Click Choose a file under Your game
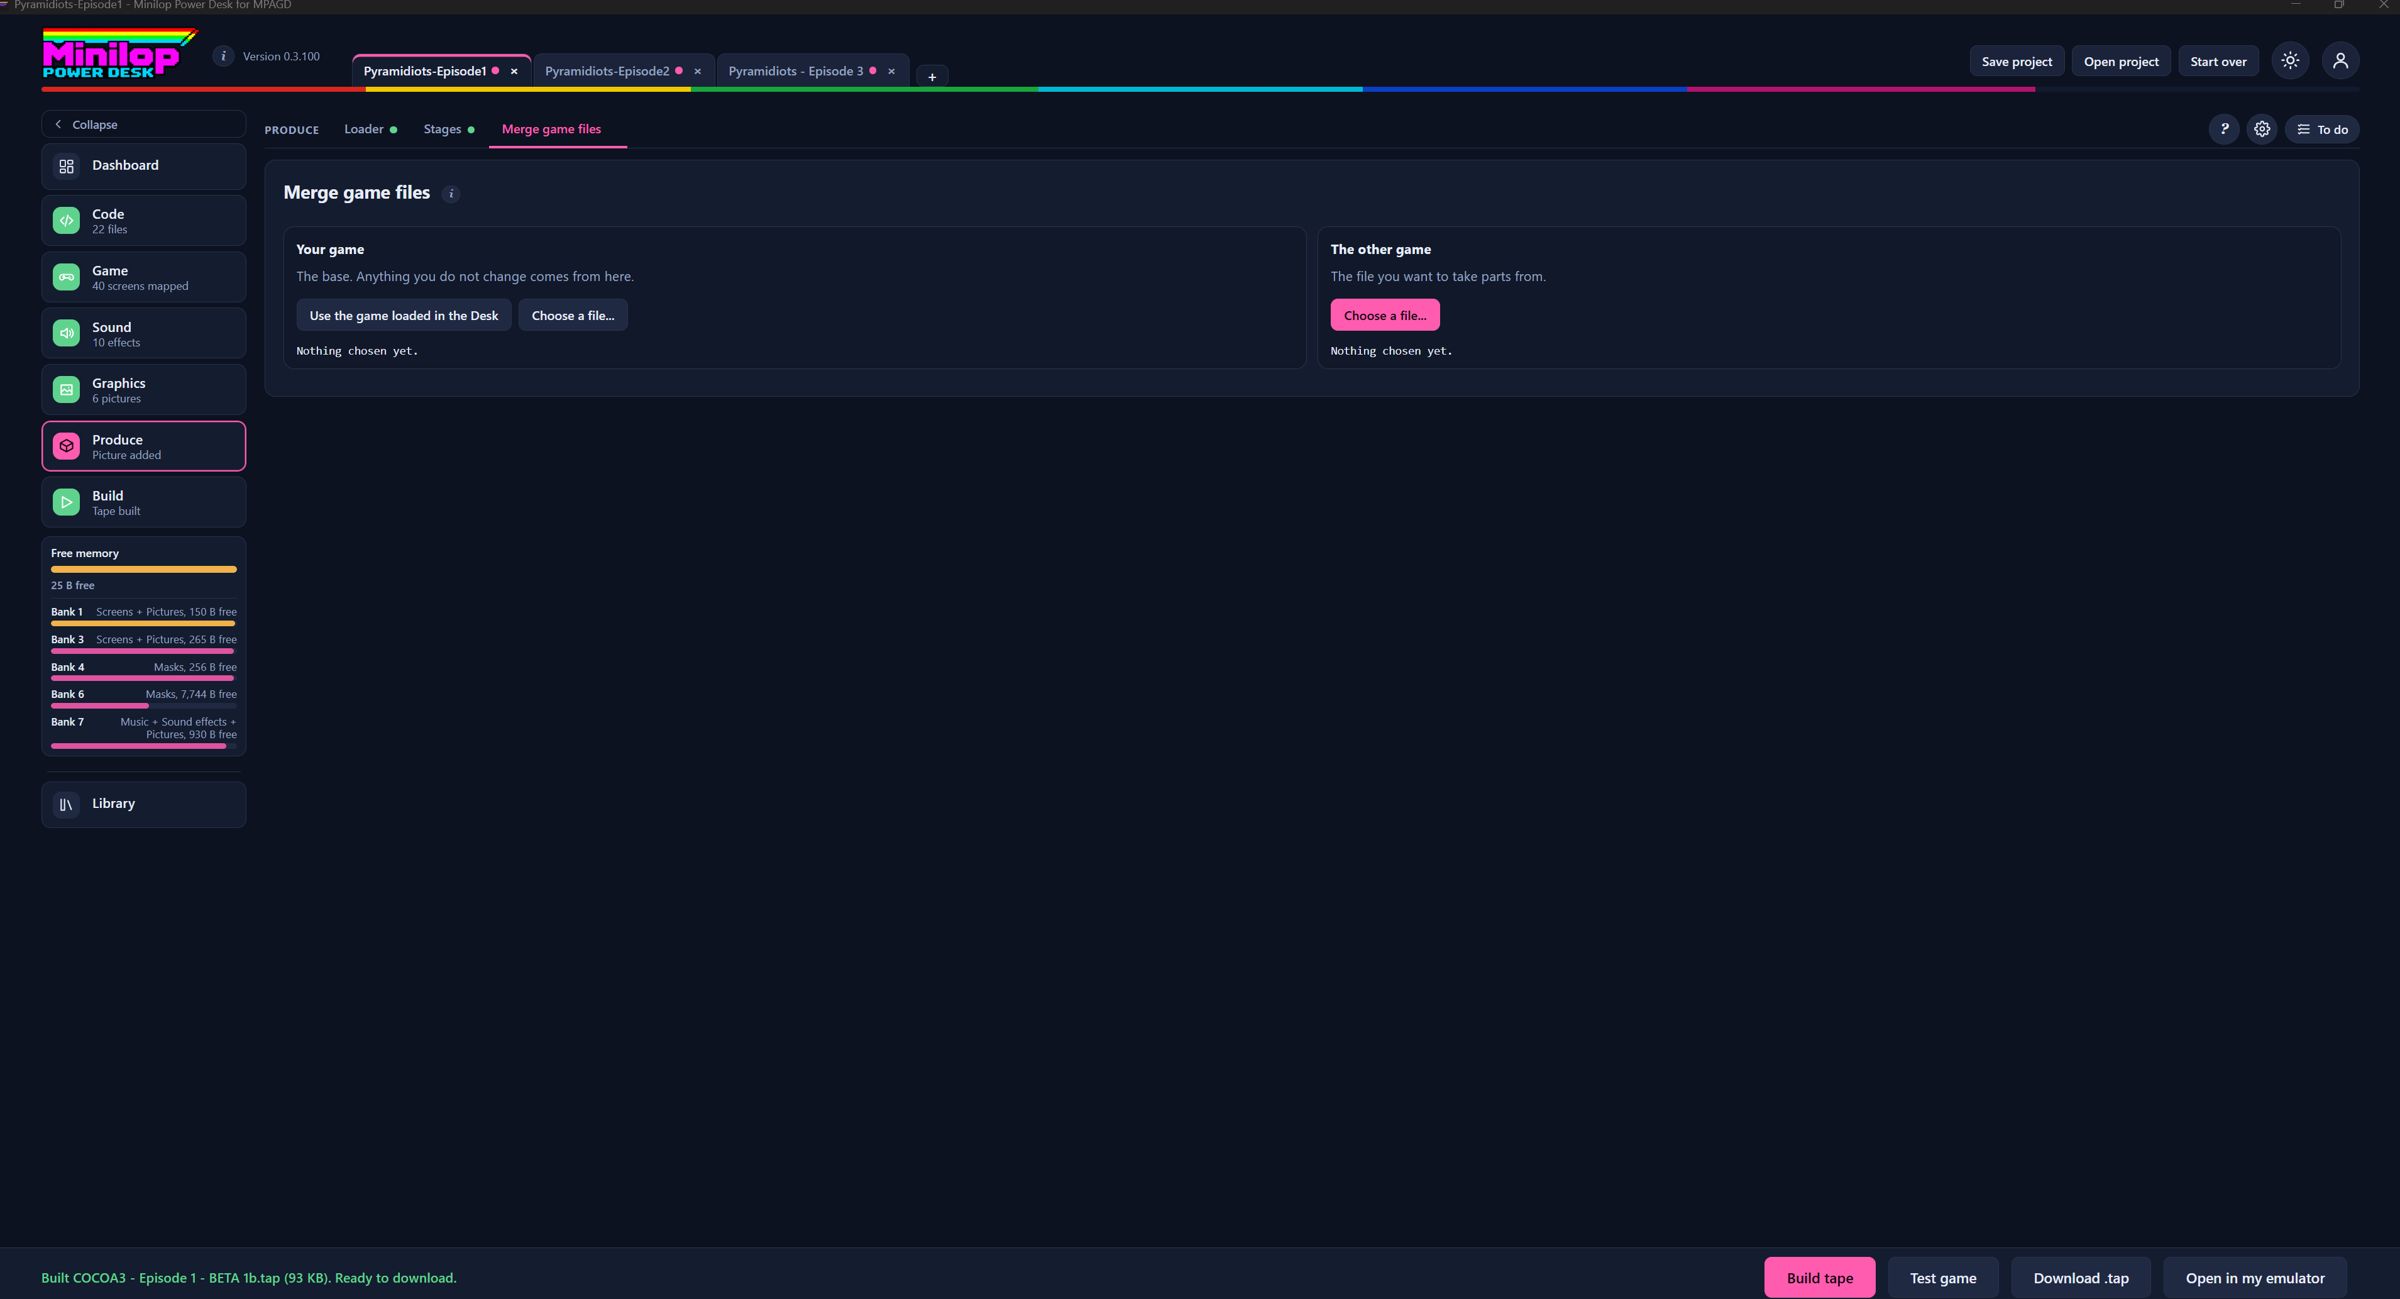 coord(573,315)
